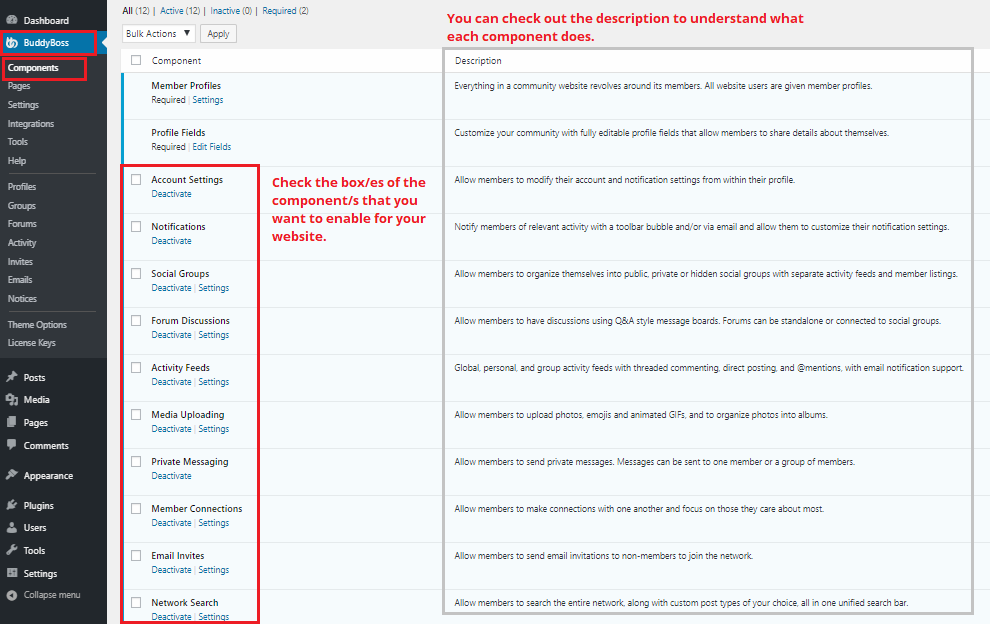Go to Emails in sidebar

pos(20,280)
